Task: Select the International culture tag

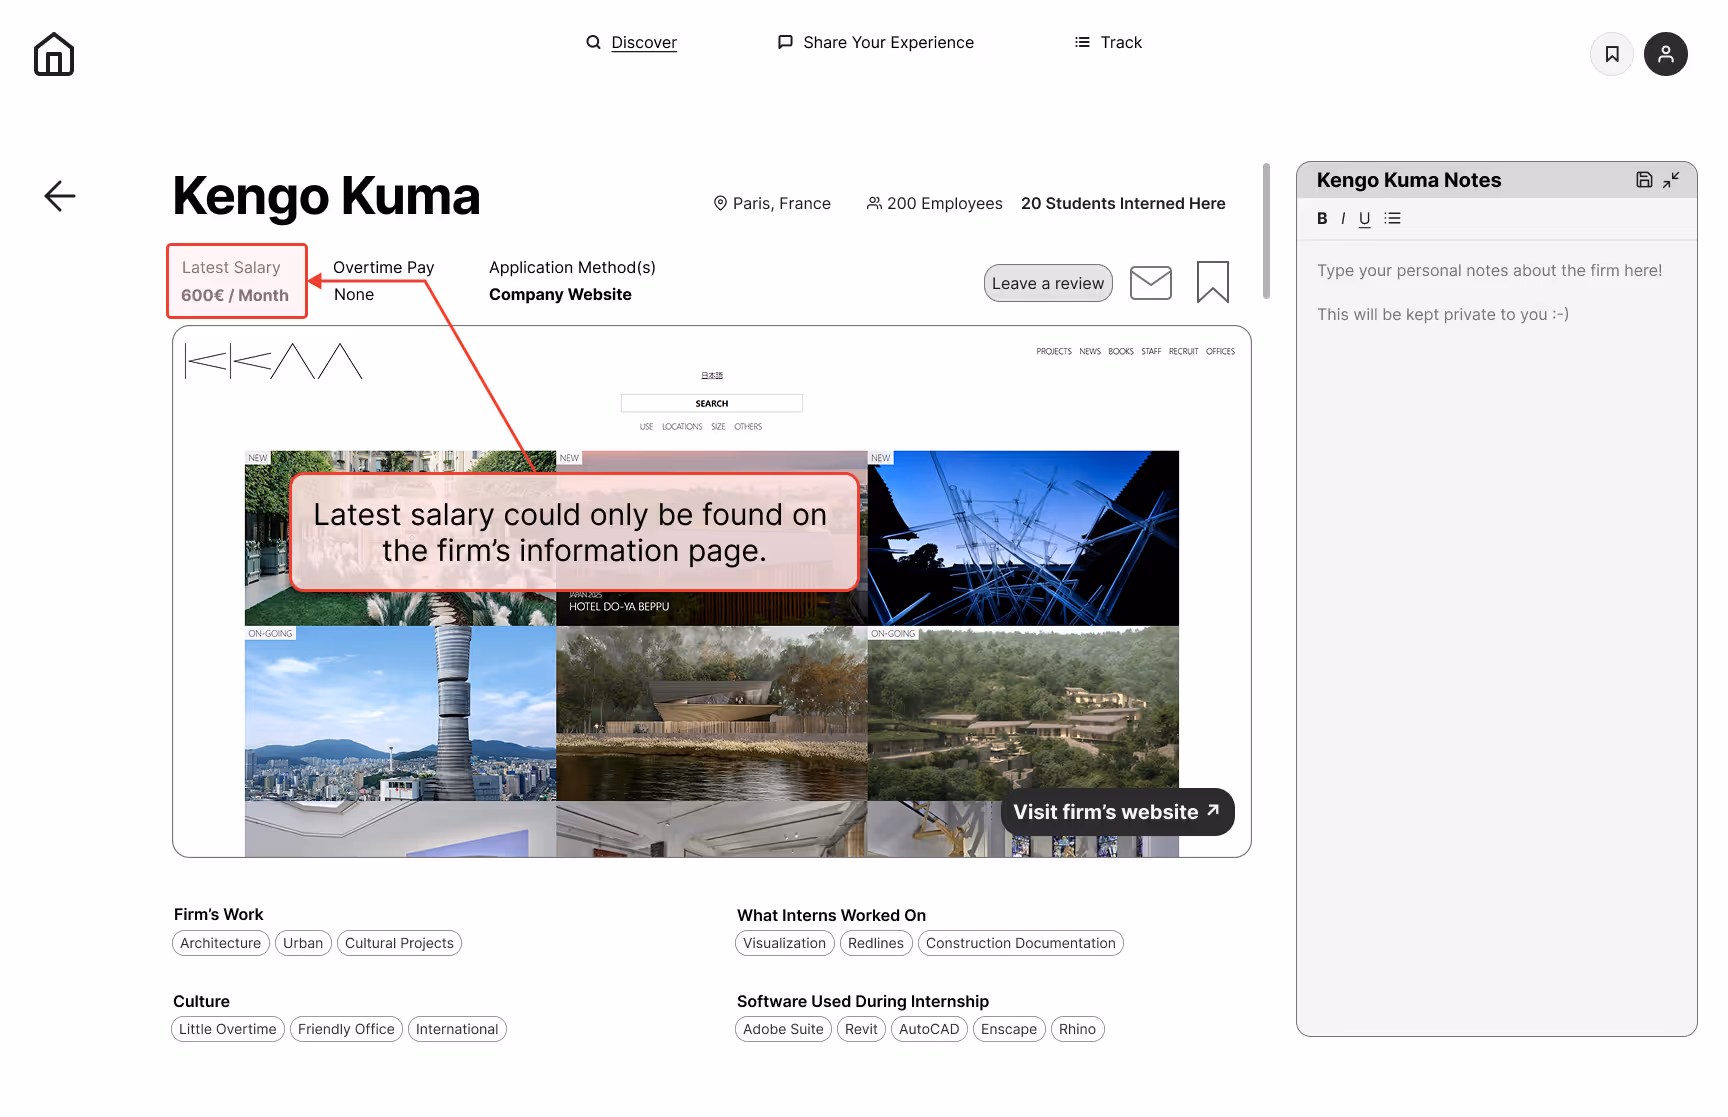Action: 457,1029
